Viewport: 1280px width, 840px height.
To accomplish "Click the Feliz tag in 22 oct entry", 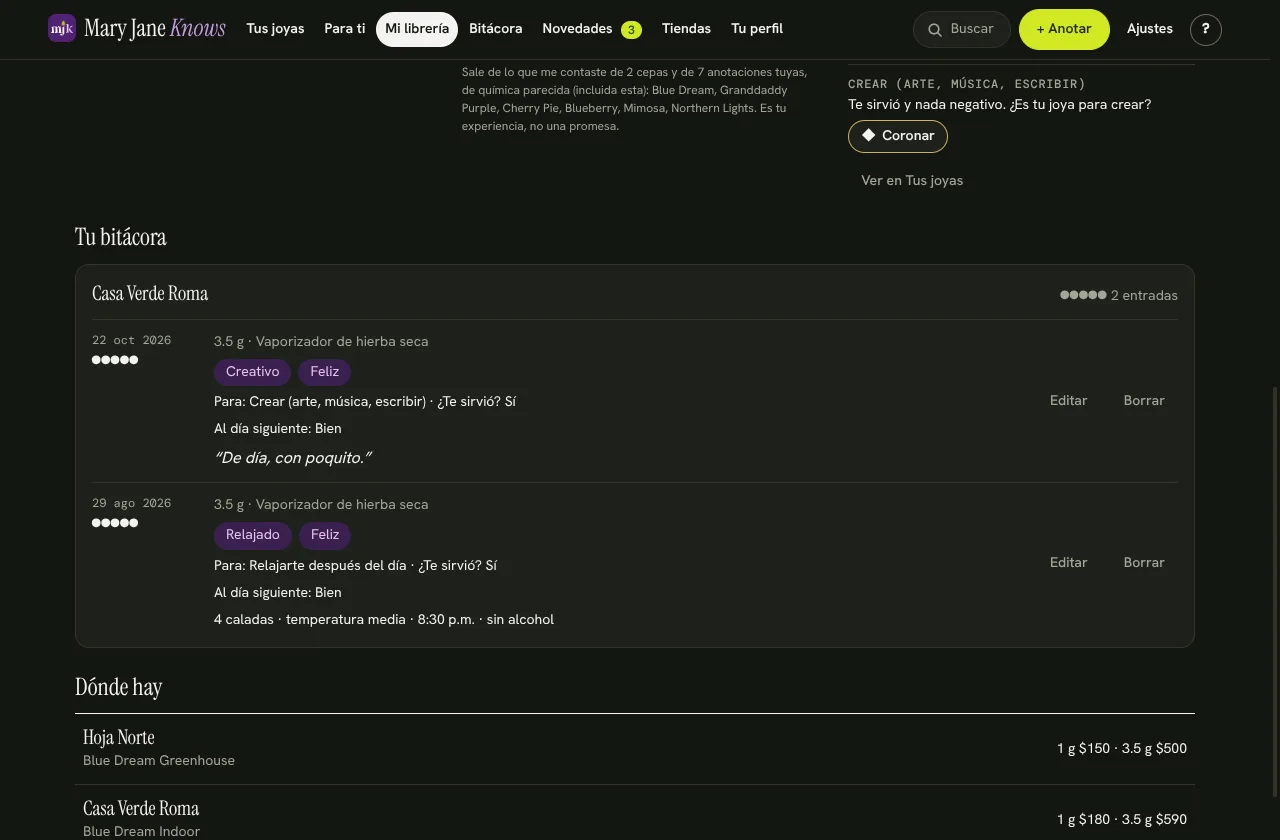I will pyautogui.click(x=325, y=372).
